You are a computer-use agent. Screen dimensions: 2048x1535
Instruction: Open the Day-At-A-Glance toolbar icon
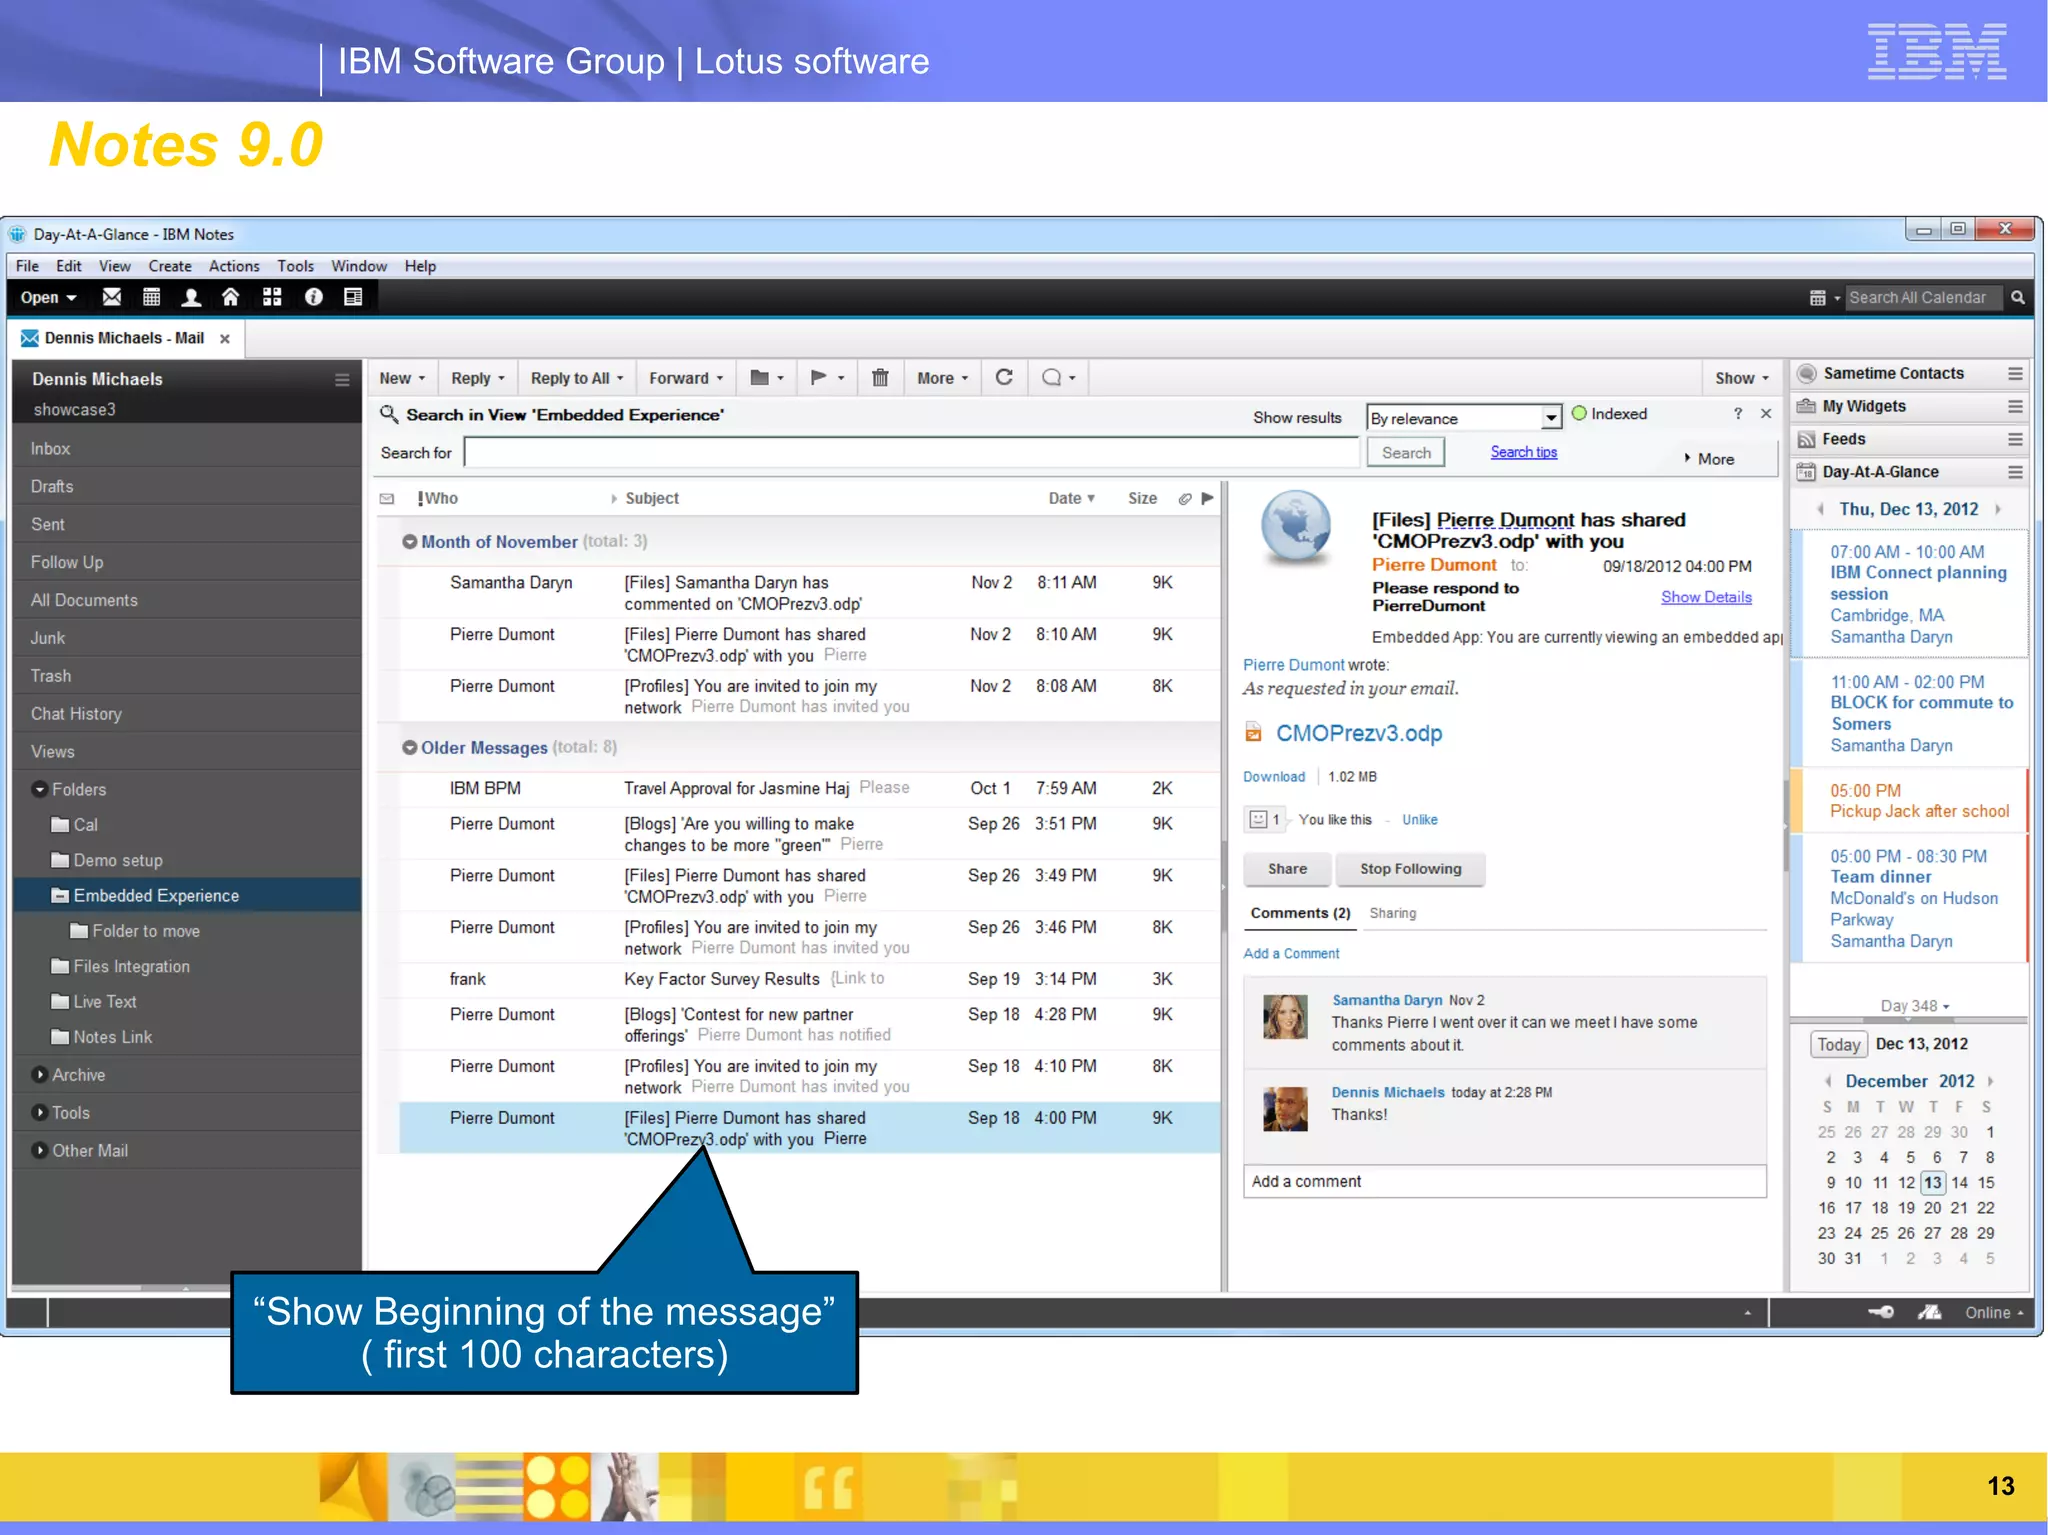click(x=353, y=297)
